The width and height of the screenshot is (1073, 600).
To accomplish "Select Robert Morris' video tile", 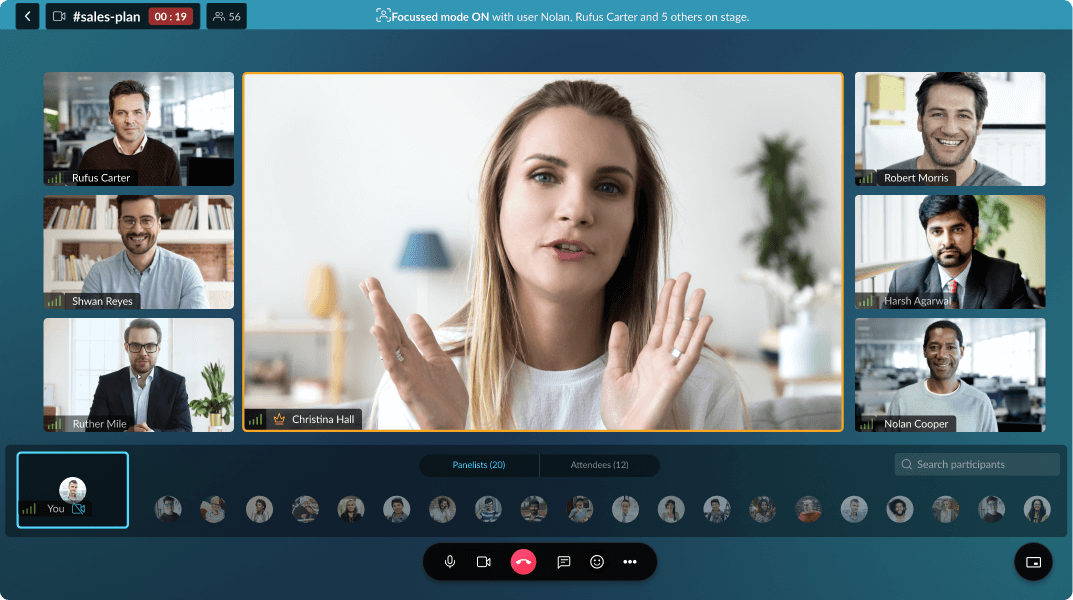I will click(950, 129).
